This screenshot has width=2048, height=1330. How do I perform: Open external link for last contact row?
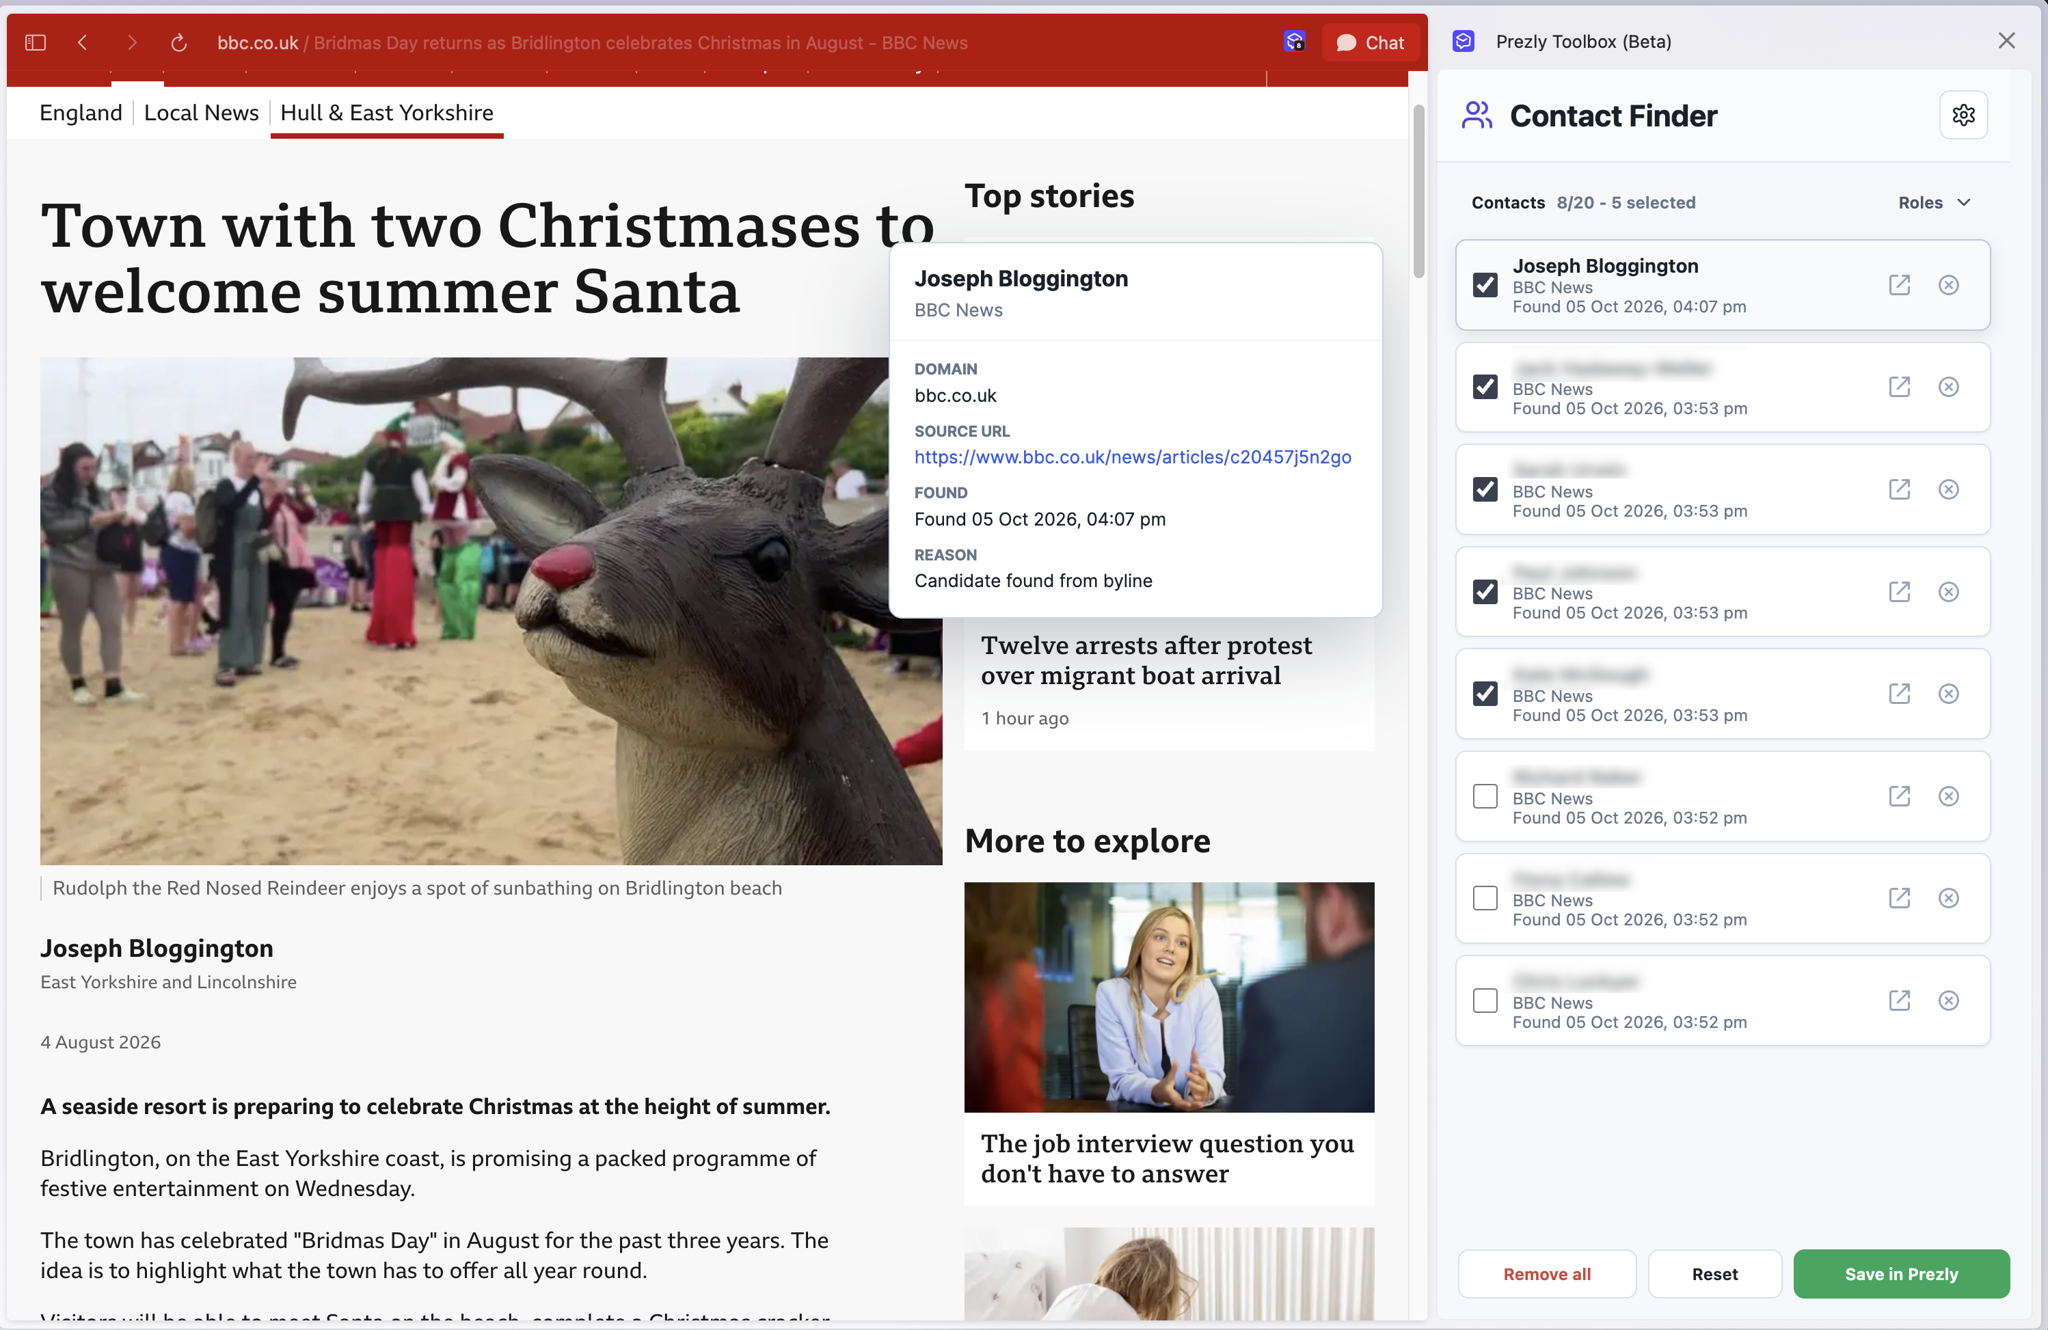1899,1000
